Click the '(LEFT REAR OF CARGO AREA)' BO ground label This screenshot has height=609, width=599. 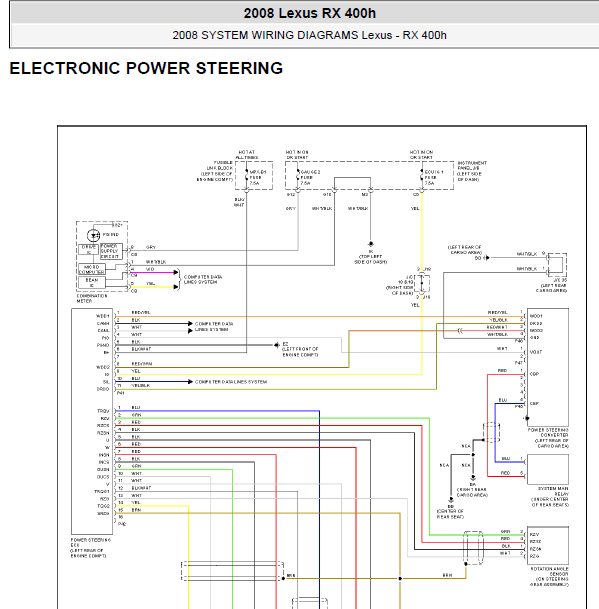tap(465, 249)
